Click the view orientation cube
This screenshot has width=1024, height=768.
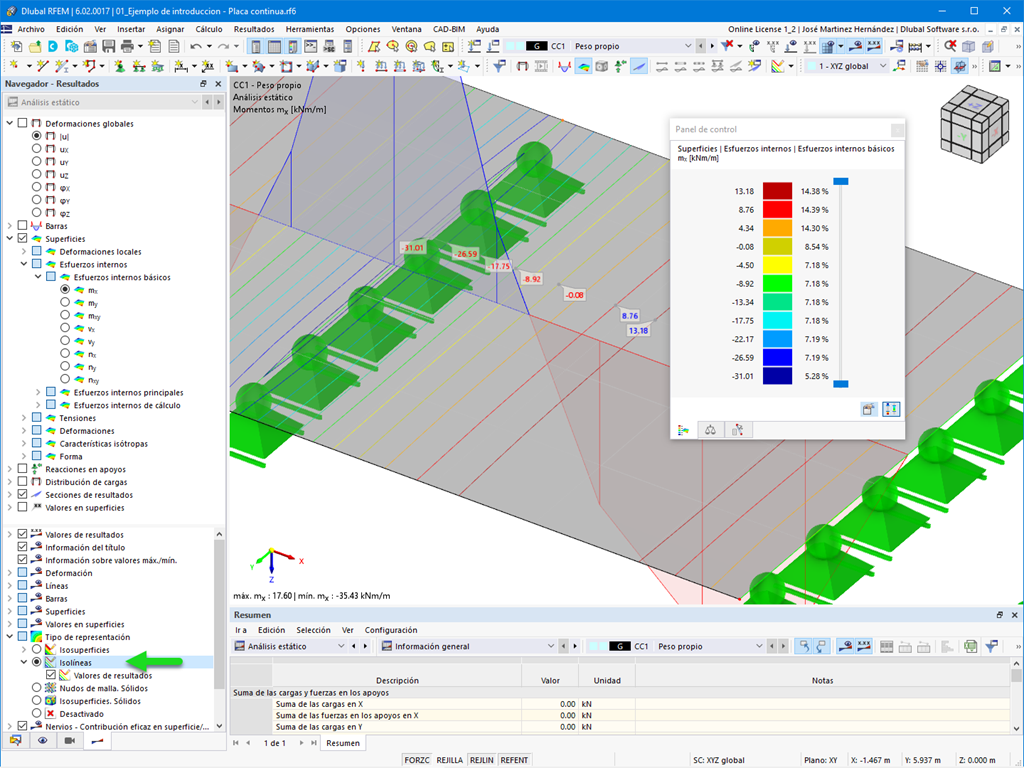[974, 125]
